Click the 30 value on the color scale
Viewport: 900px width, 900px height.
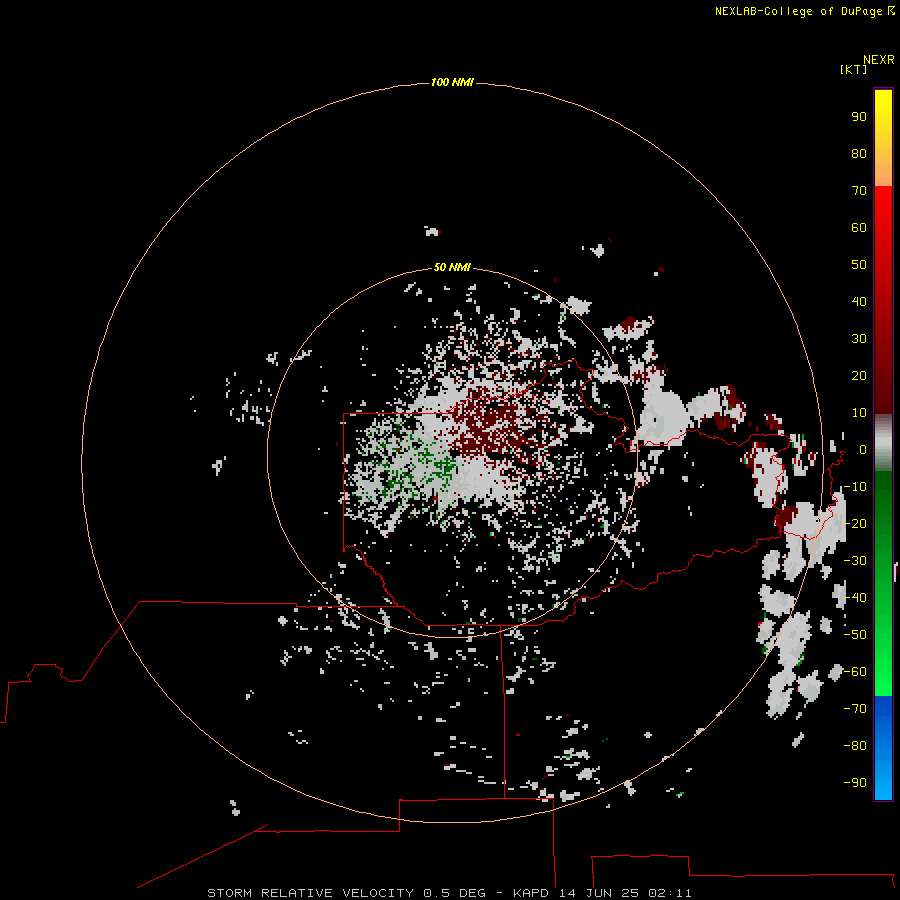tap(859, 339)
